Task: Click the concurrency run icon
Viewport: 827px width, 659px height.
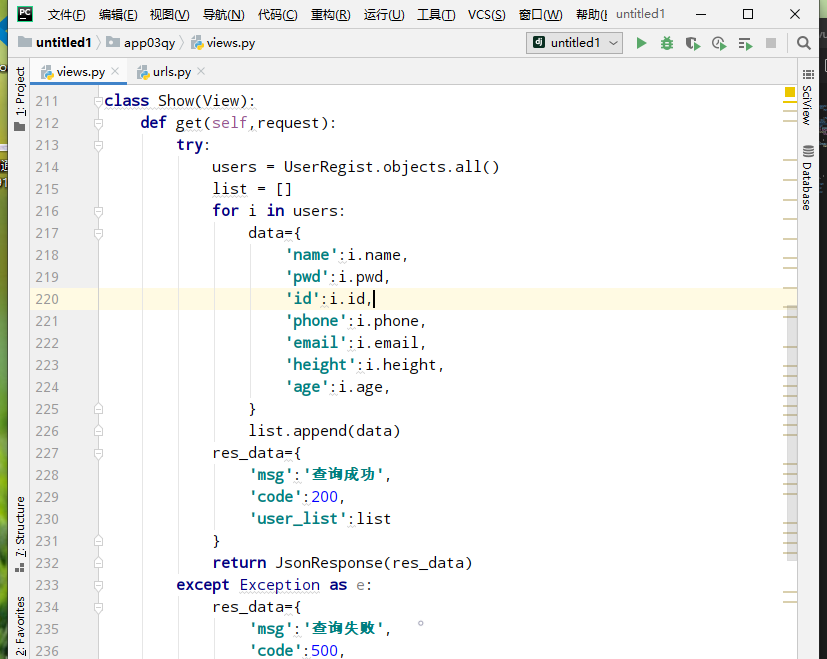Action: 745,43
